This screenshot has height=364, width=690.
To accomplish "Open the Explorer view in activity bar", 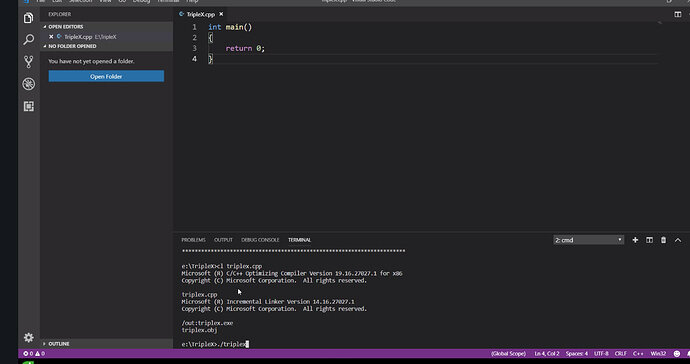I will pyautogui.click(x=29, y=18).
